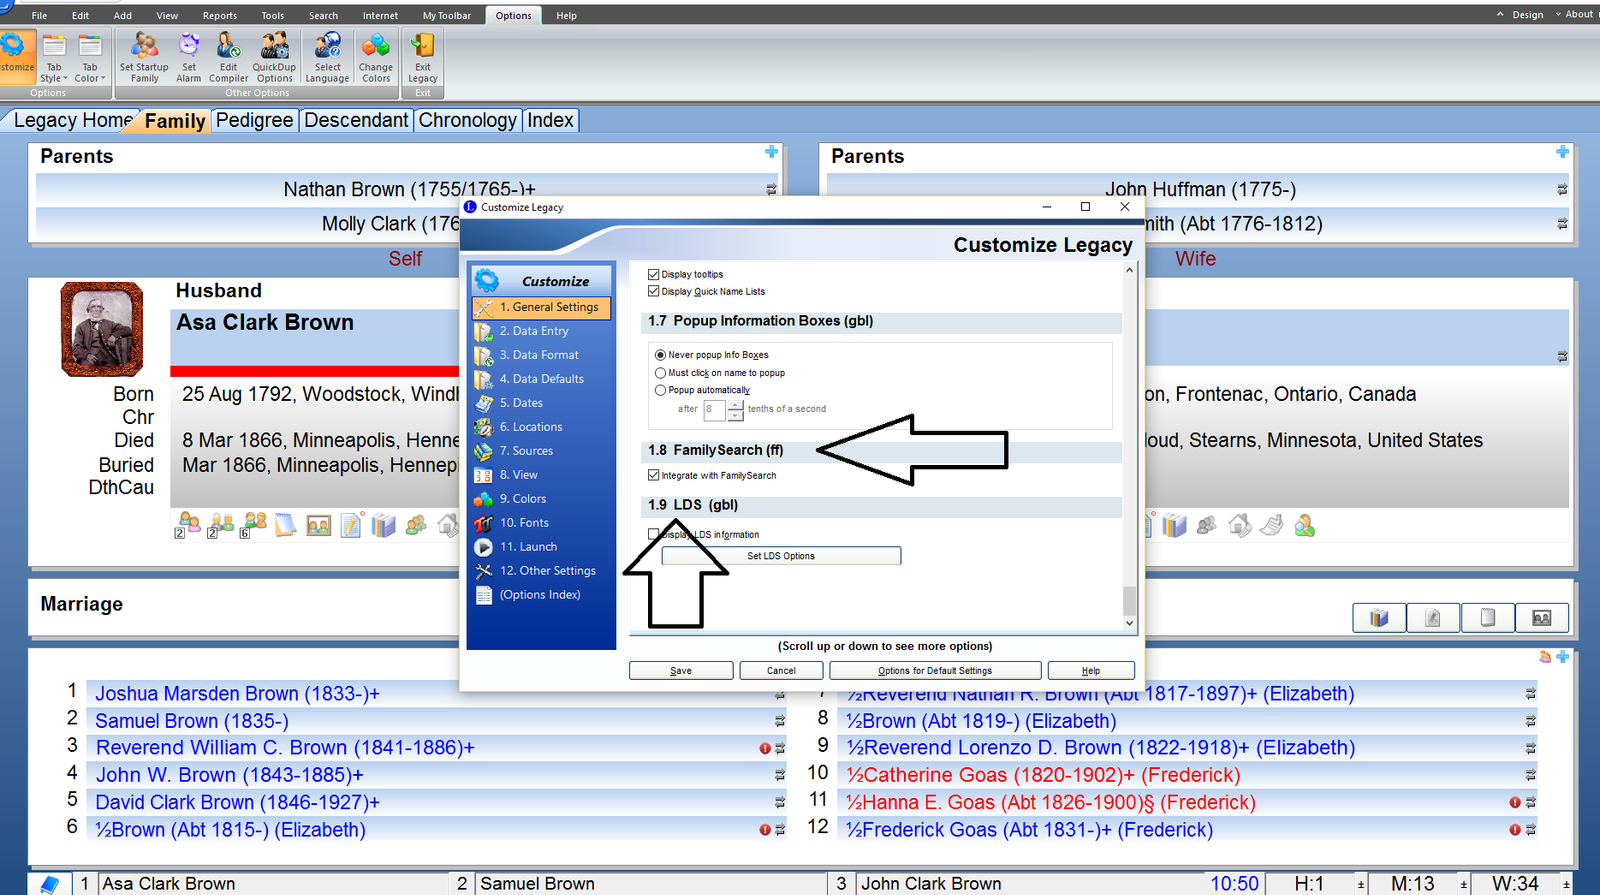The width and height of the screenshot is (1600, 895).
Task: Click spinner on tenths of a second field
Action: click(735, 409)
